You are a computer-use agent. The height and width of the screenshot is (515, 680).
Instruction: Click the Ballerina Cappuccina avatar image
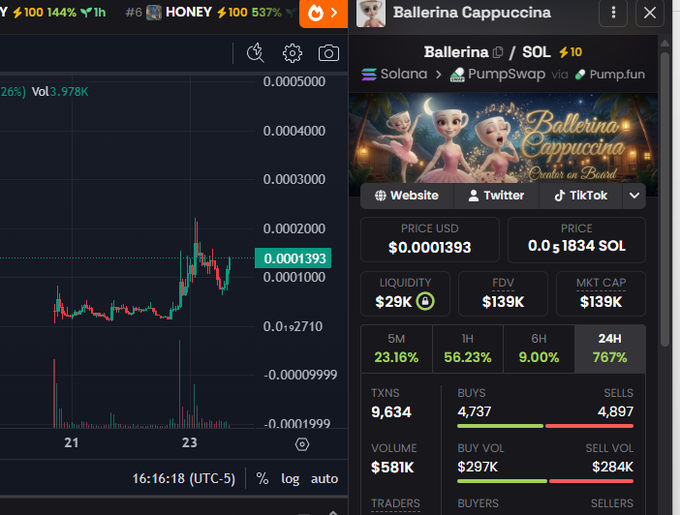point(371,13)
